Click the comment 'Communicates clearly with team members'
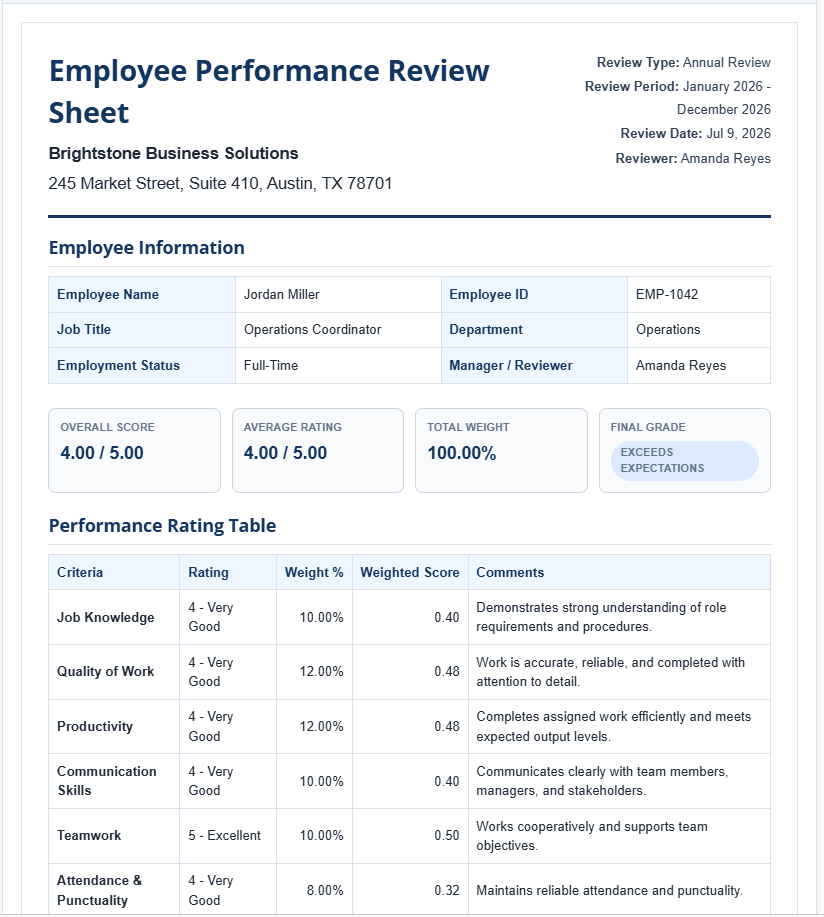This screenshot has width=824, height=917. point(619,781)
